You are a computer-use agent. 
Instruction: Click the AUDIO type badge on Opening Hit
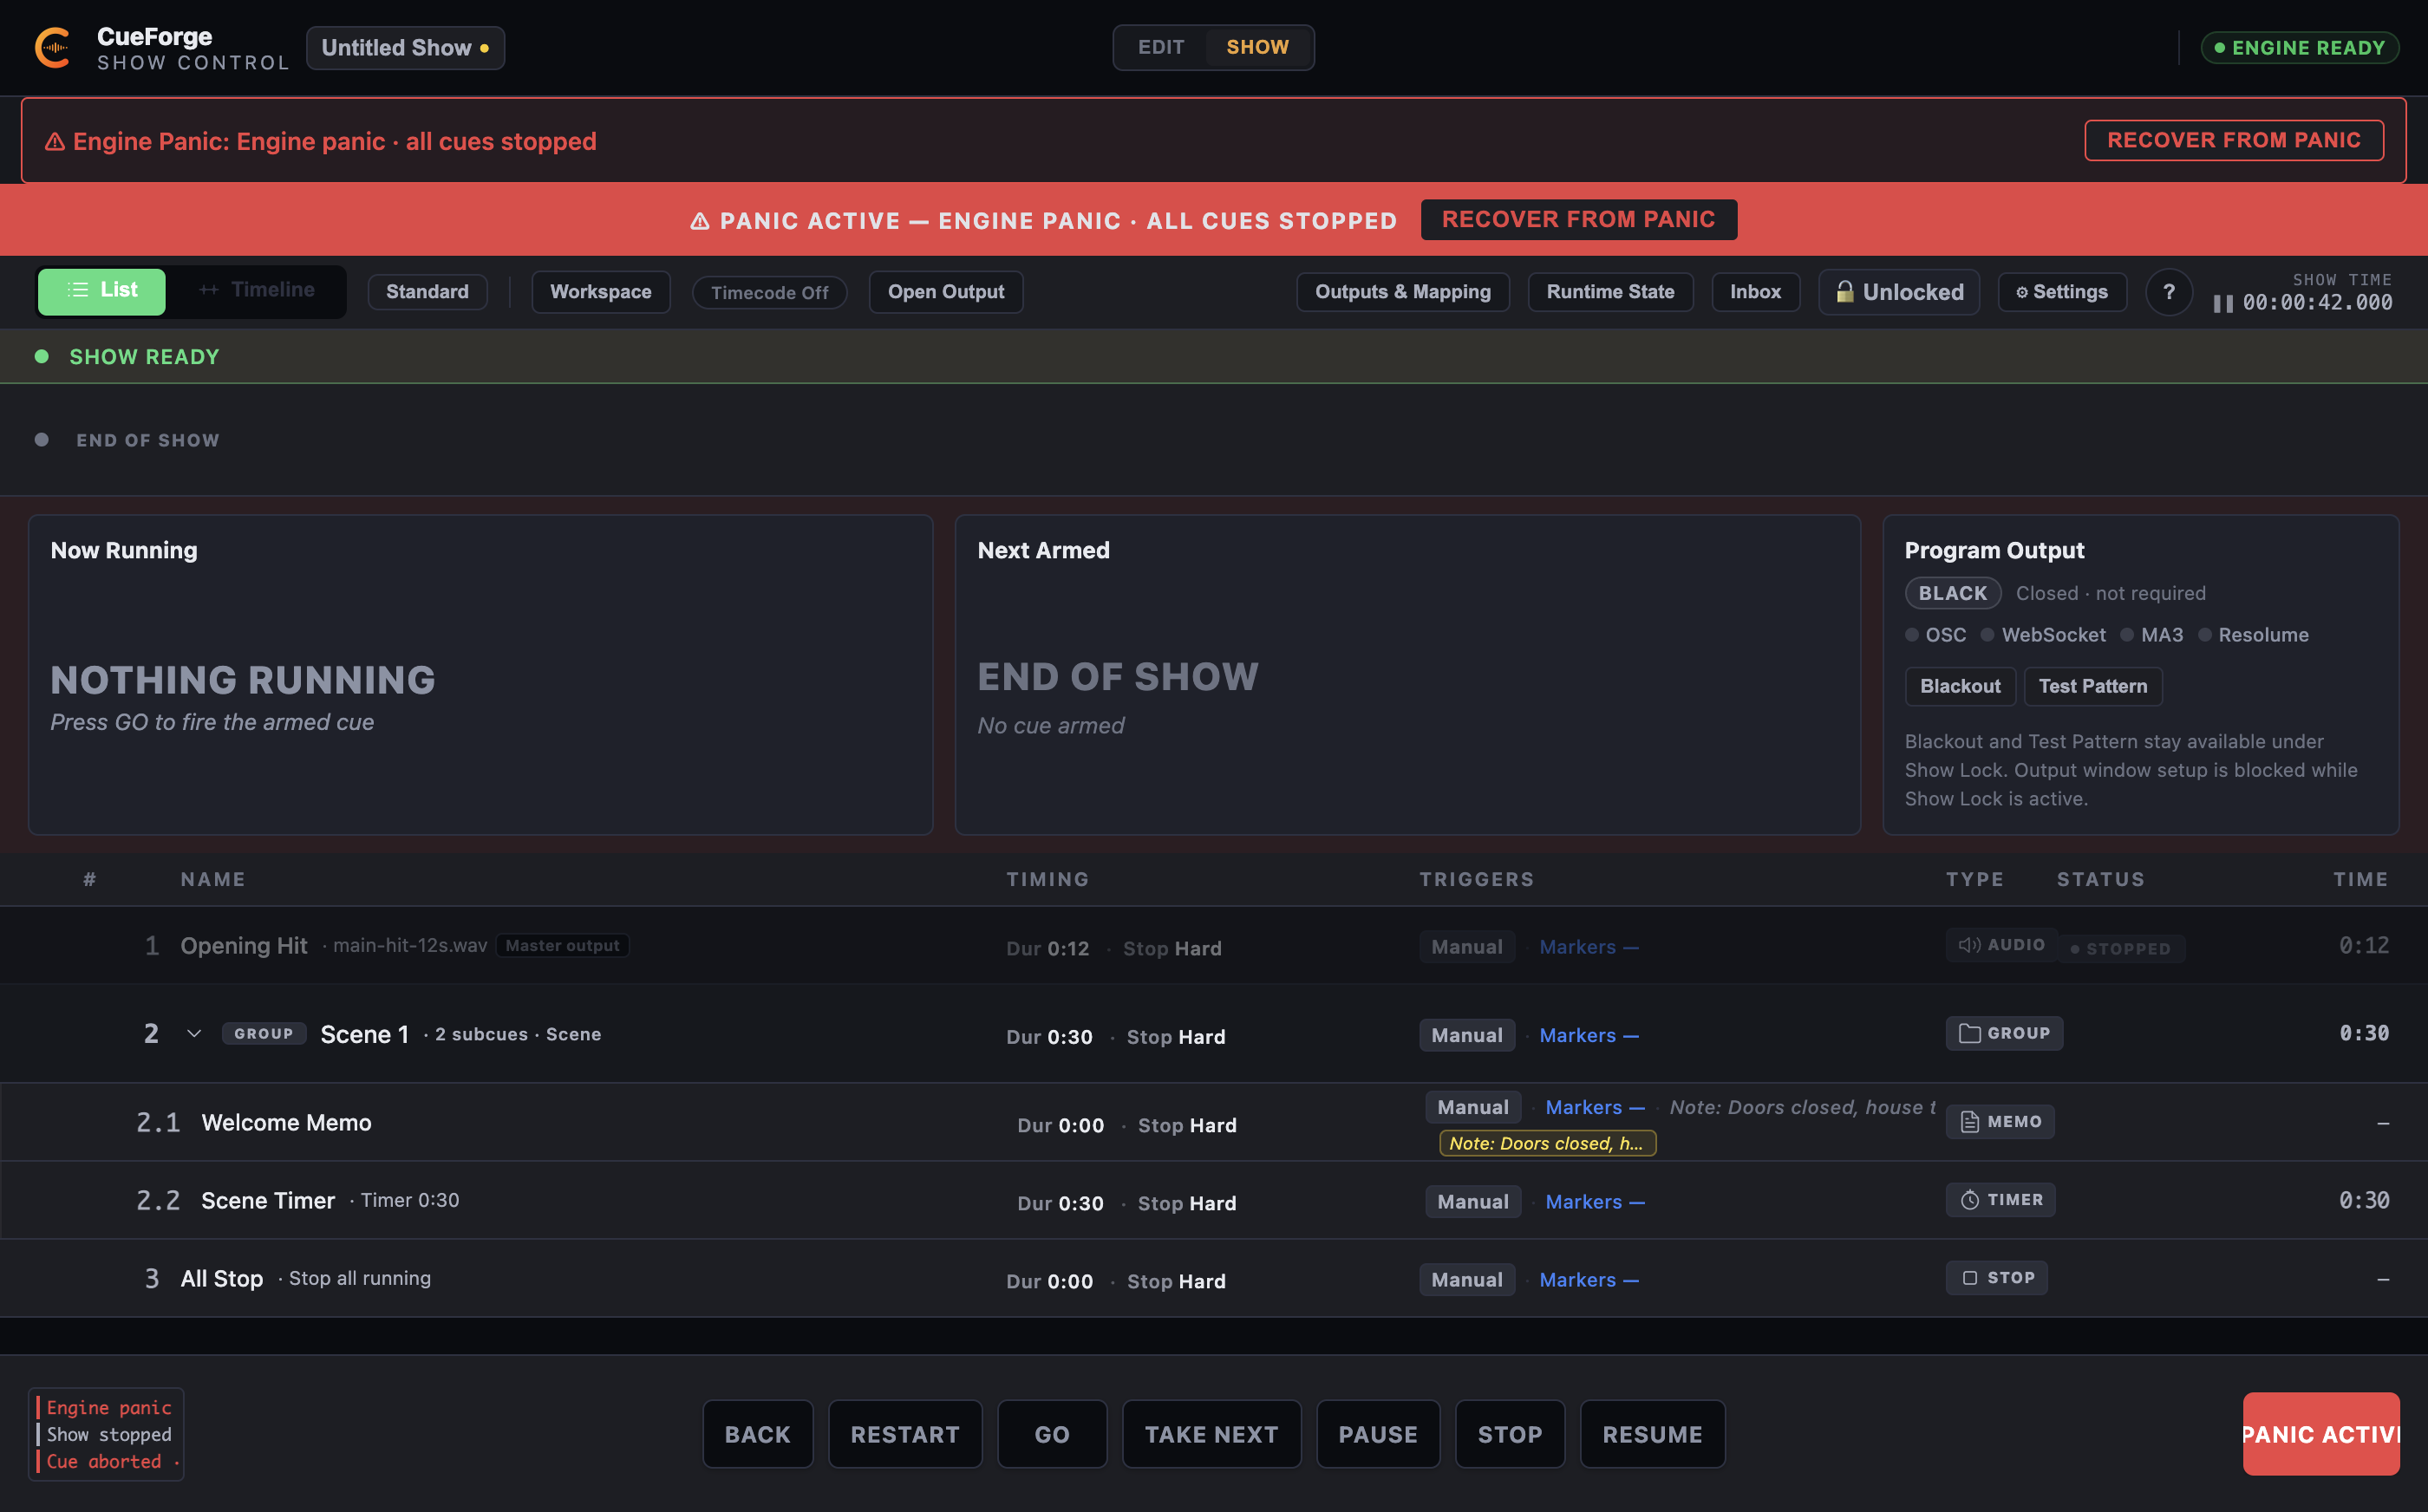pyautogui.click(x=2001, y=945)
